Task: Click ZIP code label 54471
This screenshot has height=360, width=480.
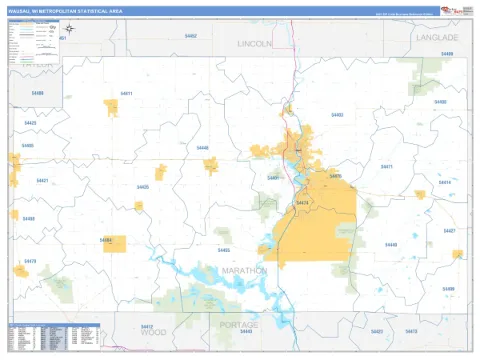Action: (x=387, y=167)
